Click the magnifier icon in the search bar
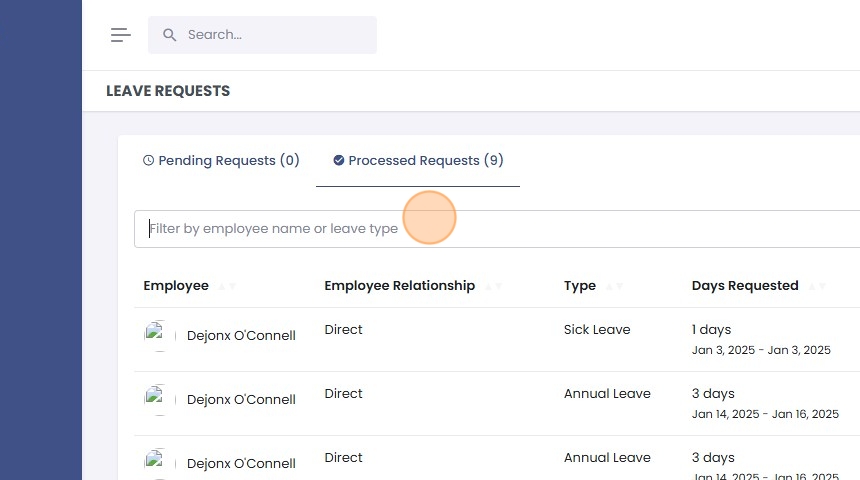The height and width of the screenshot is (480, 860). pyautogui.click(x=170, y=35)
